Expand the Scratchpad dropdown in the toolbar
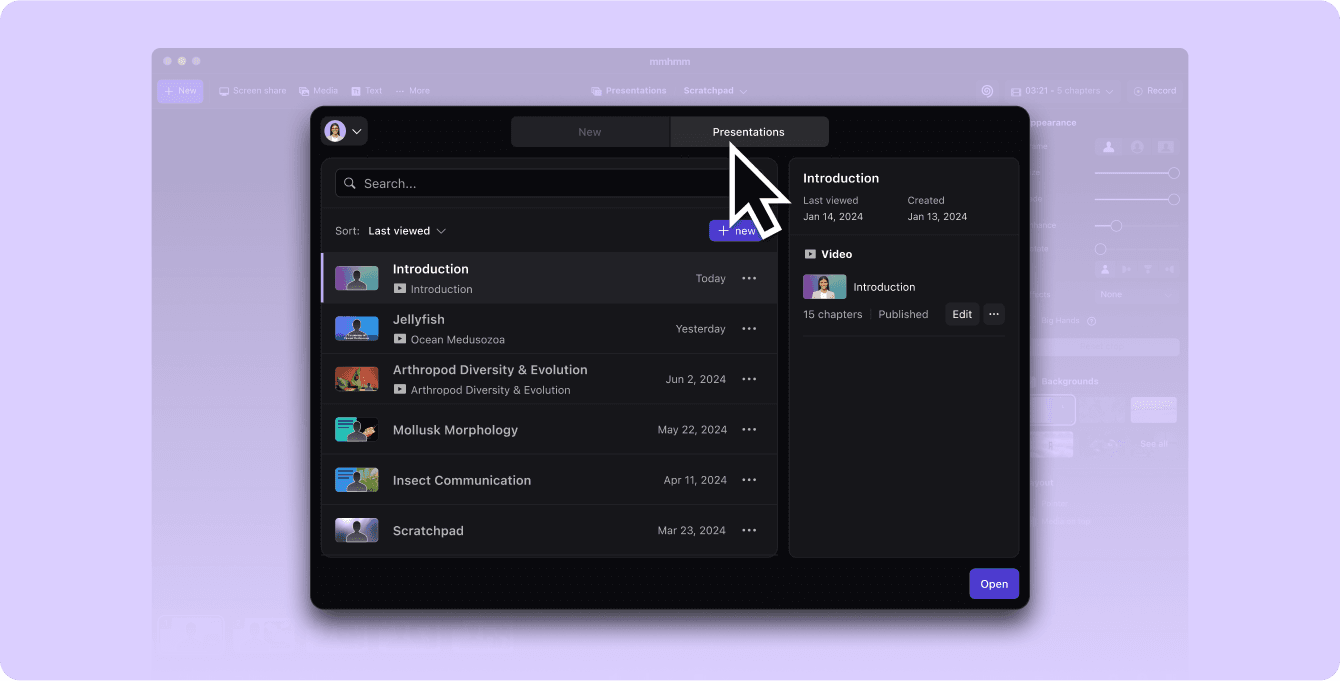The image size is (1340, 681). coord(714,91)
